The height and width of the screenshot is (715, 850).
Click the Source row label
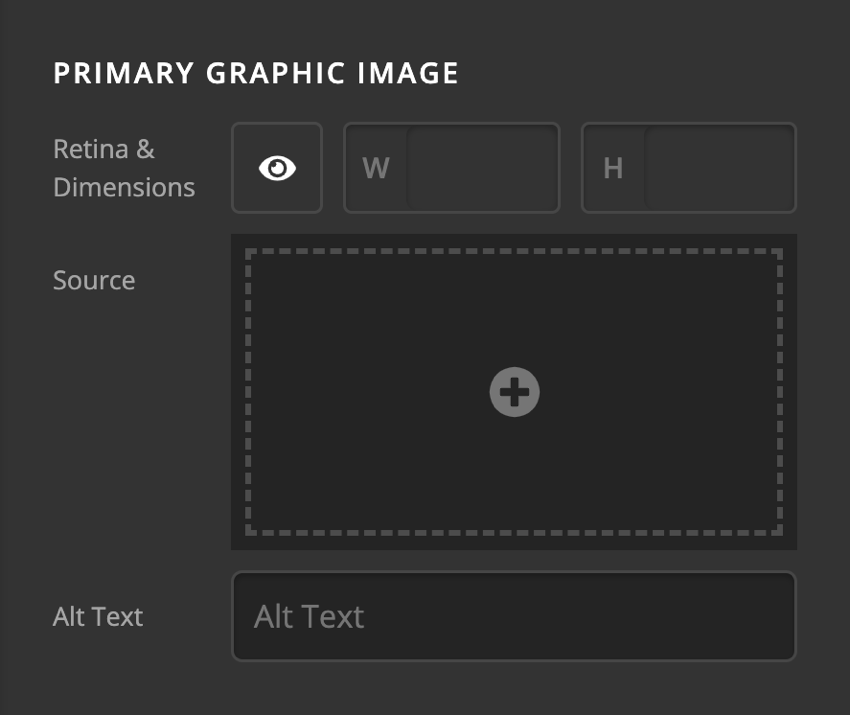click(x=94, y=280)
